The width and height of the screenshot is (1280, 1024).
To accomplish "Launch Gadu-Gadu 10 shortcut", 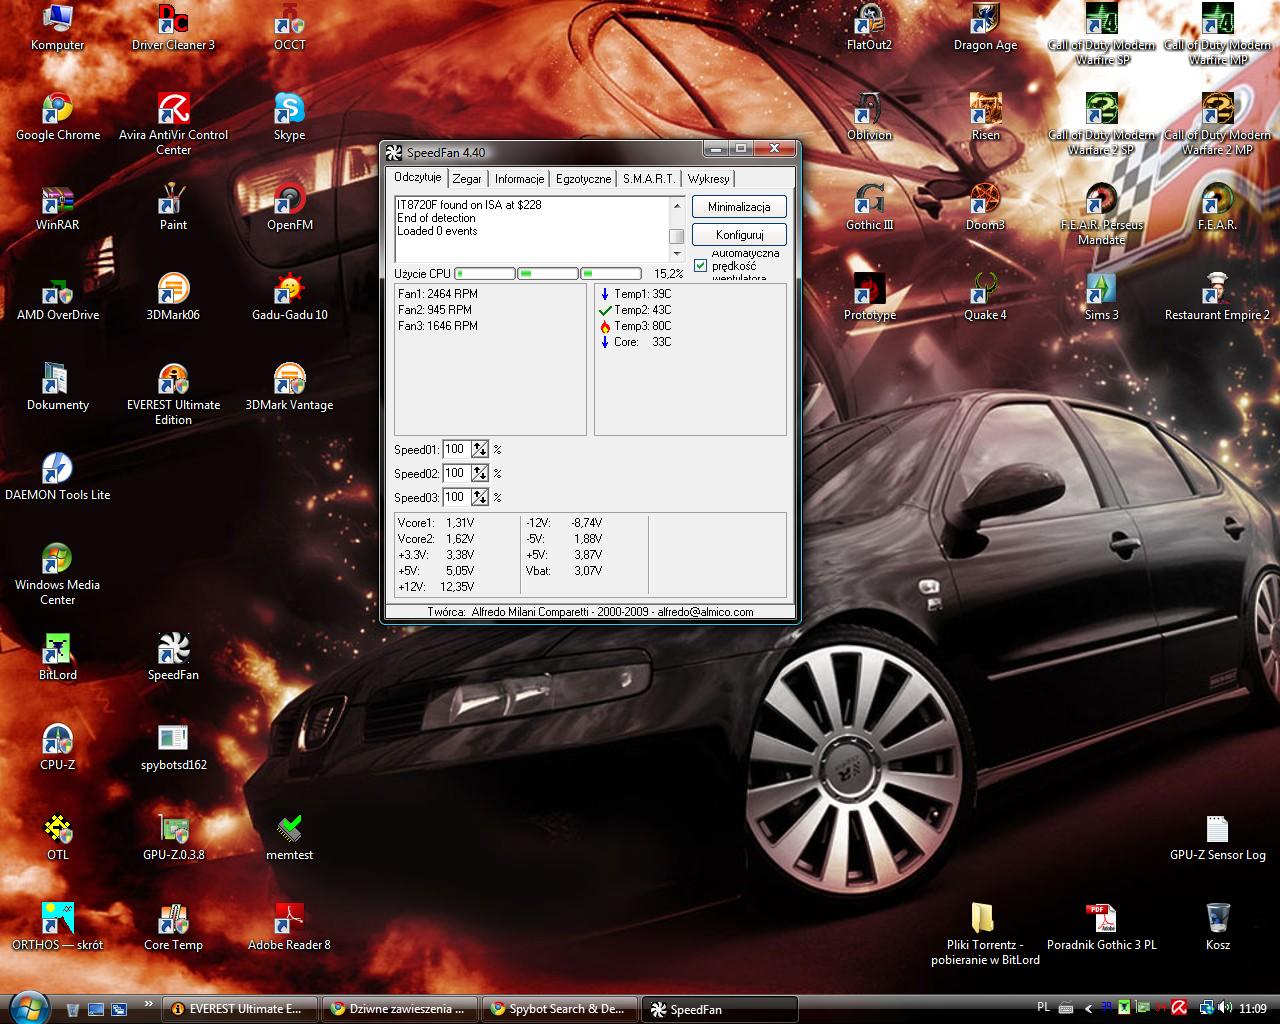I will click(289, 297).
